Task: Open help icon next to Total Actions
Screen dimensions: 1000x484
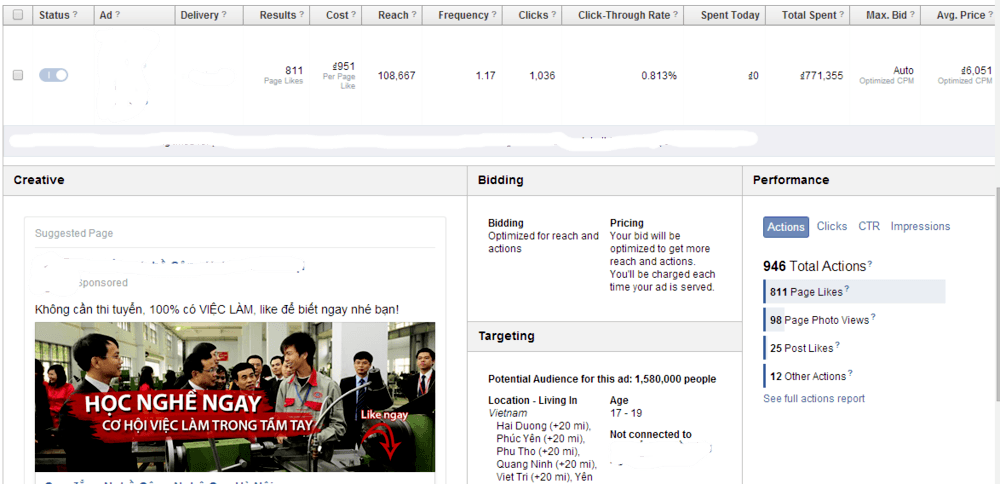Action: pyautogui.click(x=870, y=264)
